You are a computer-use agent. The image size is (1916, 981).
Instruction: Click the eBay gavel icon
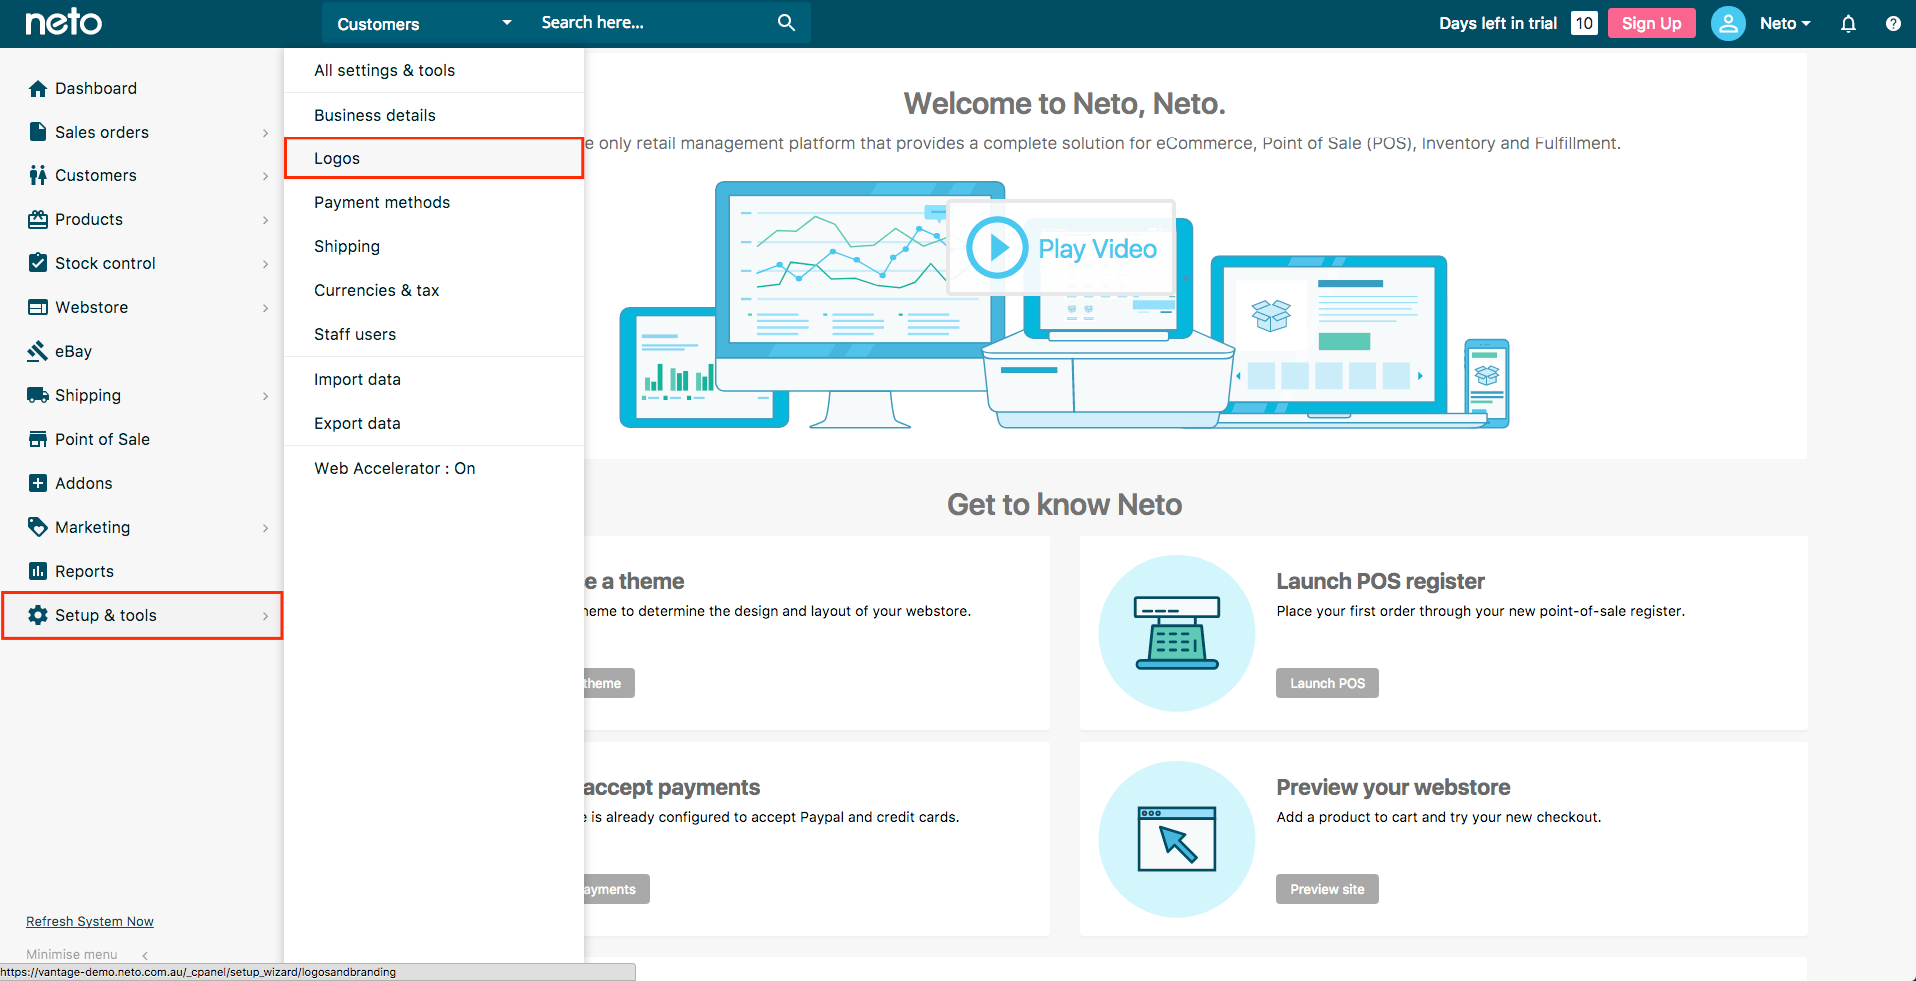(x=38, y=351)
